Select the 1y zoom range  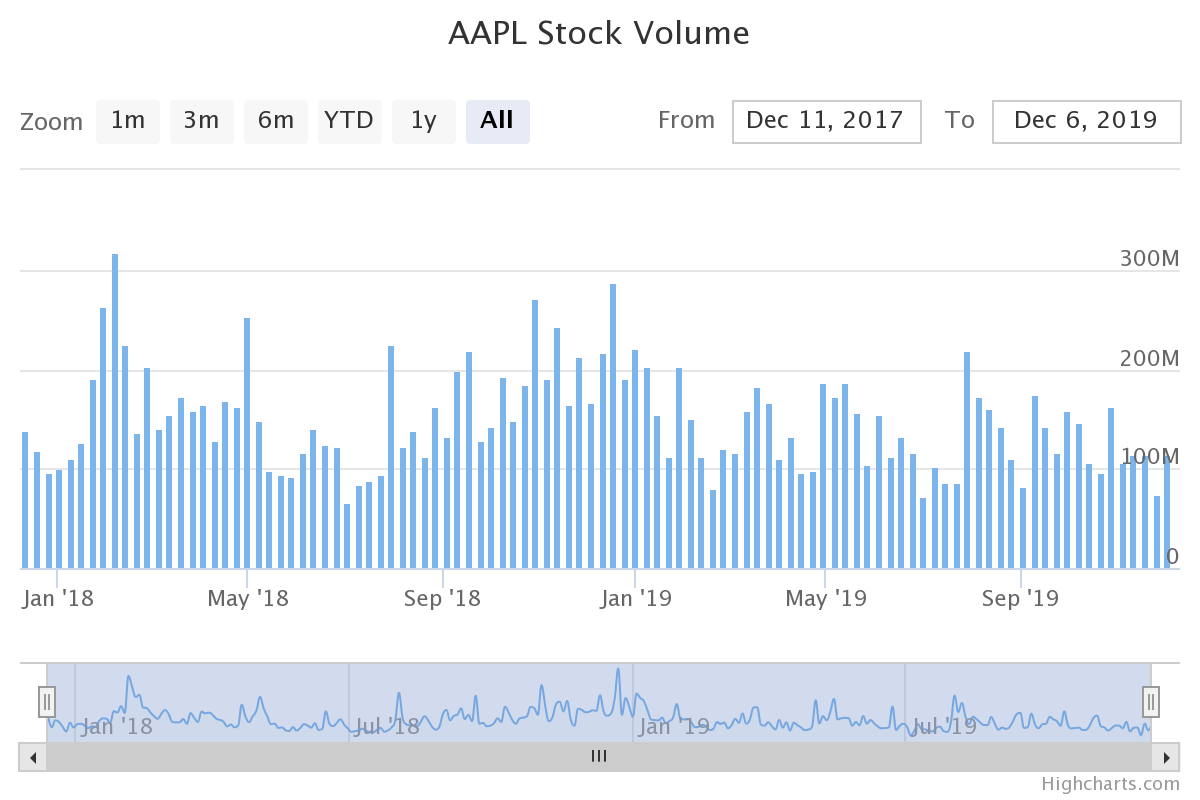click(x=423, y=121)
